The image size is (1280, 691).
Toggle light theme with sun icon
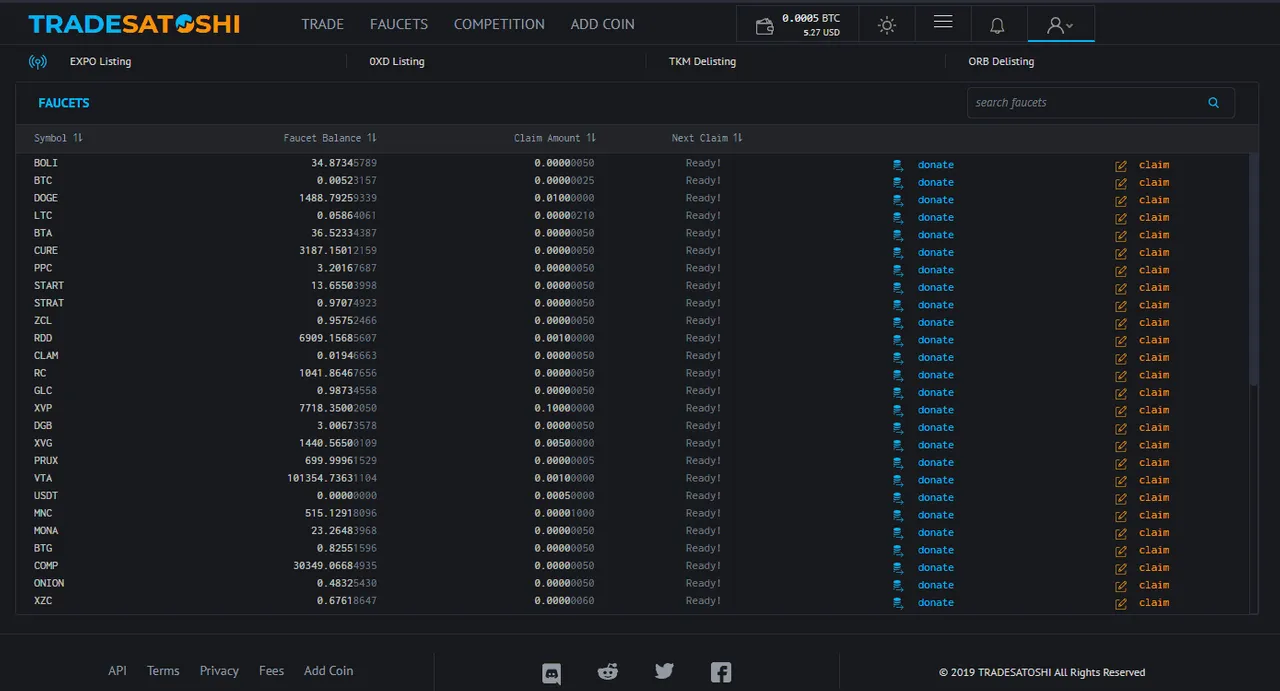(x=887, y=26)
